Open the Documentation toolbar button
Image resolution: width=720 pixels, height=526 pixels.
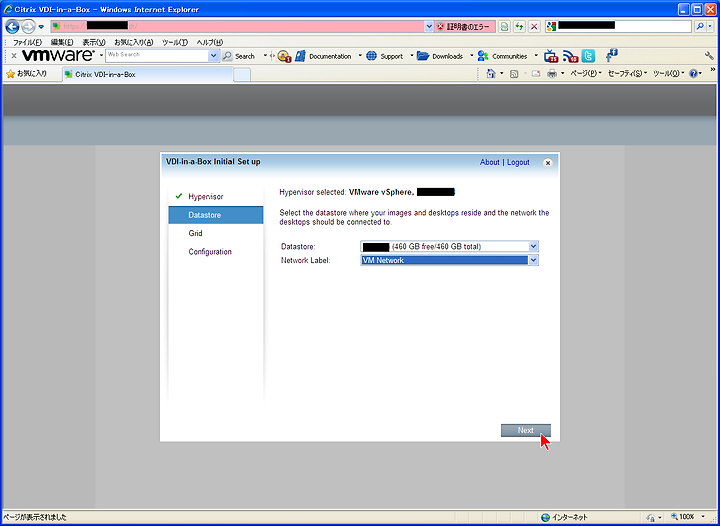(324, 56)
